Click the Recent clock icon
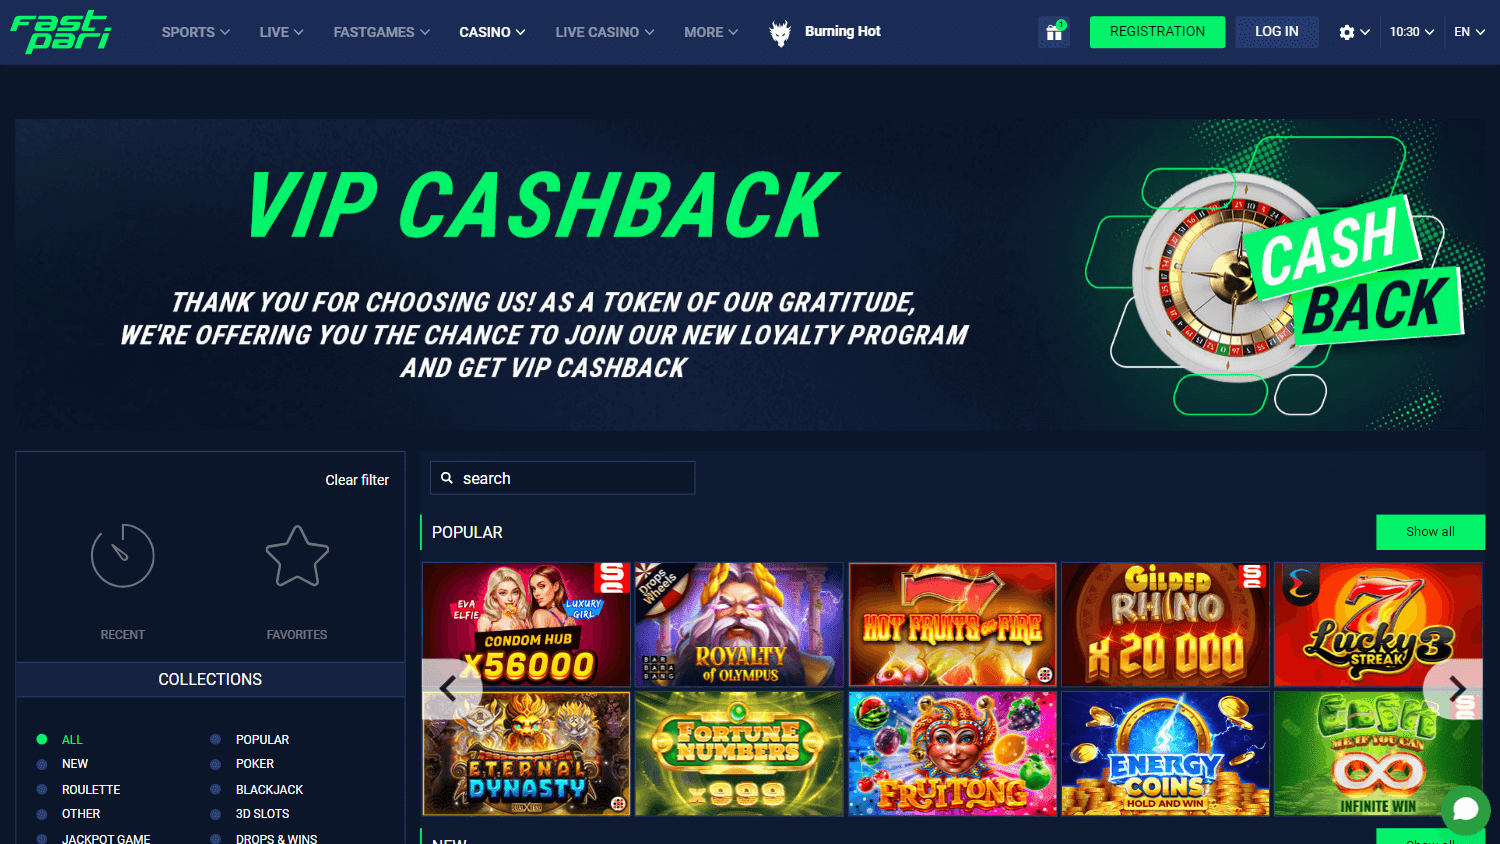 (122, 556)
